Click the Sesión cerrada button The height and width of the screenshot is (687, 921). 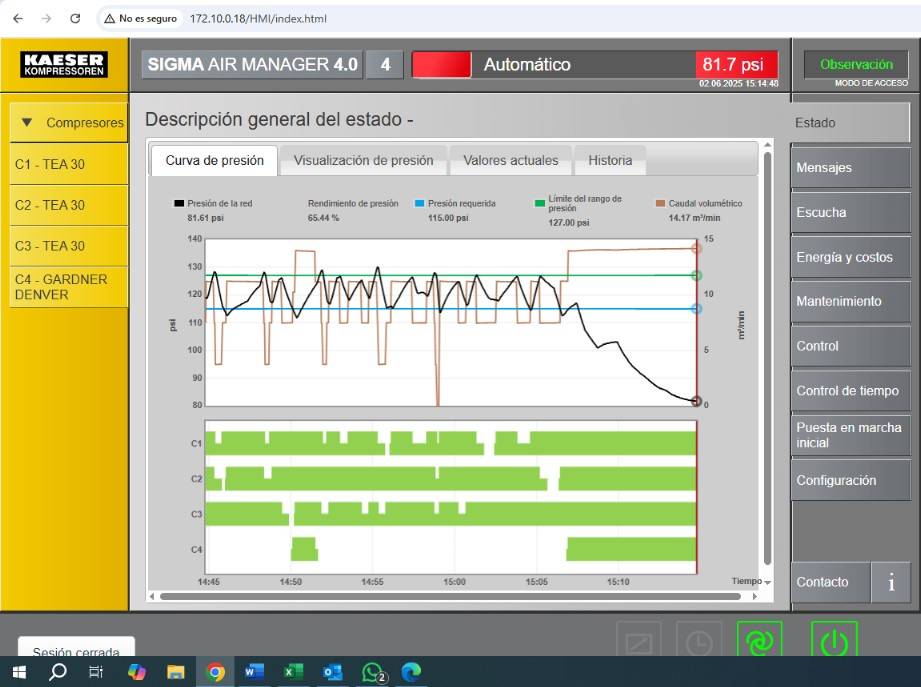[76, 646]
